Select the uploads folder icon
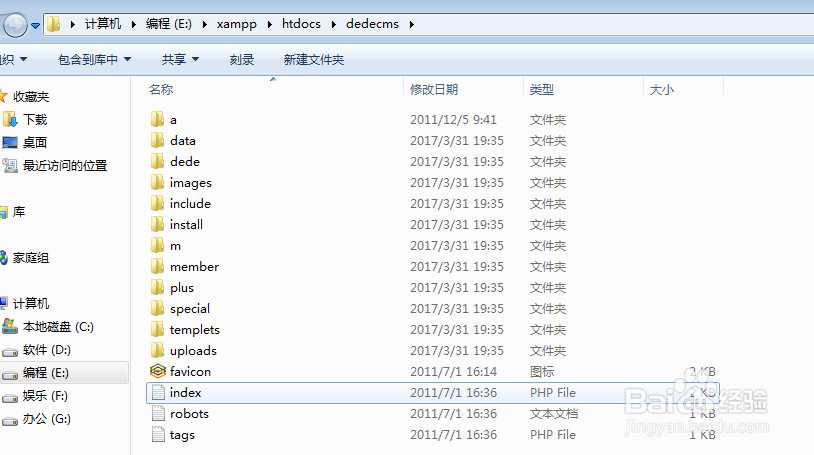 pyautogui.click(x=157, y=350)
